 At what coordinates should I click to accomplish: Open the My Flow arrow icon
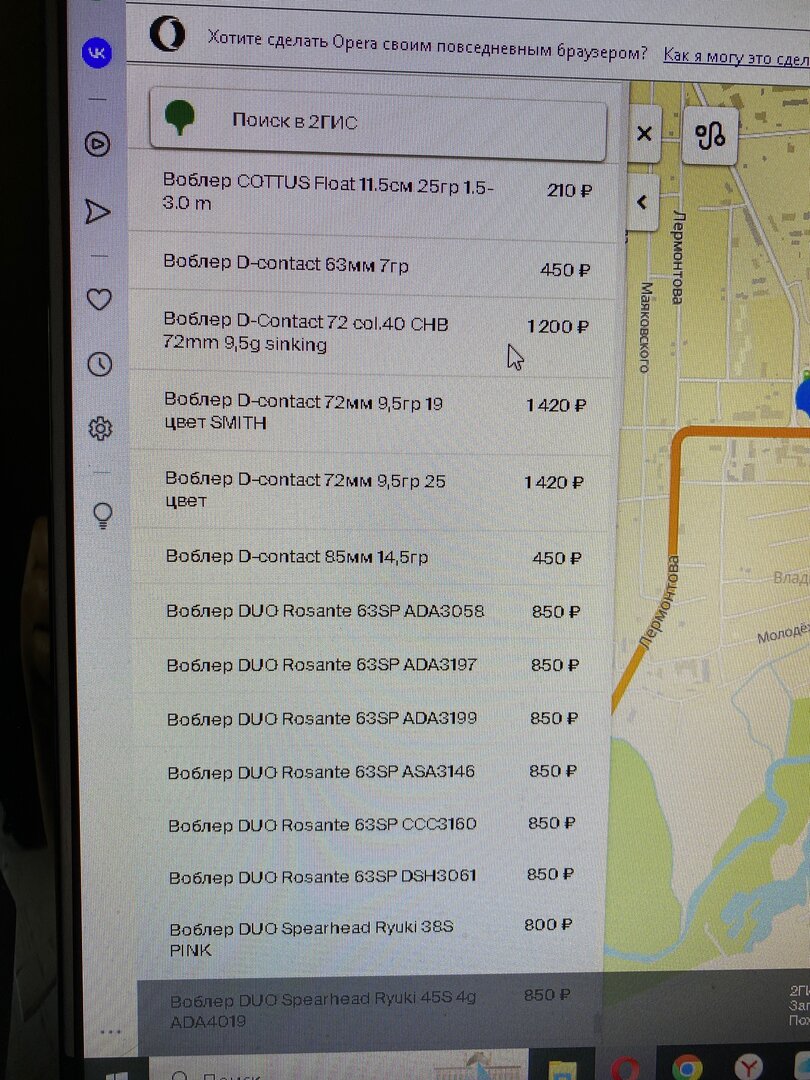pos(98,211)
